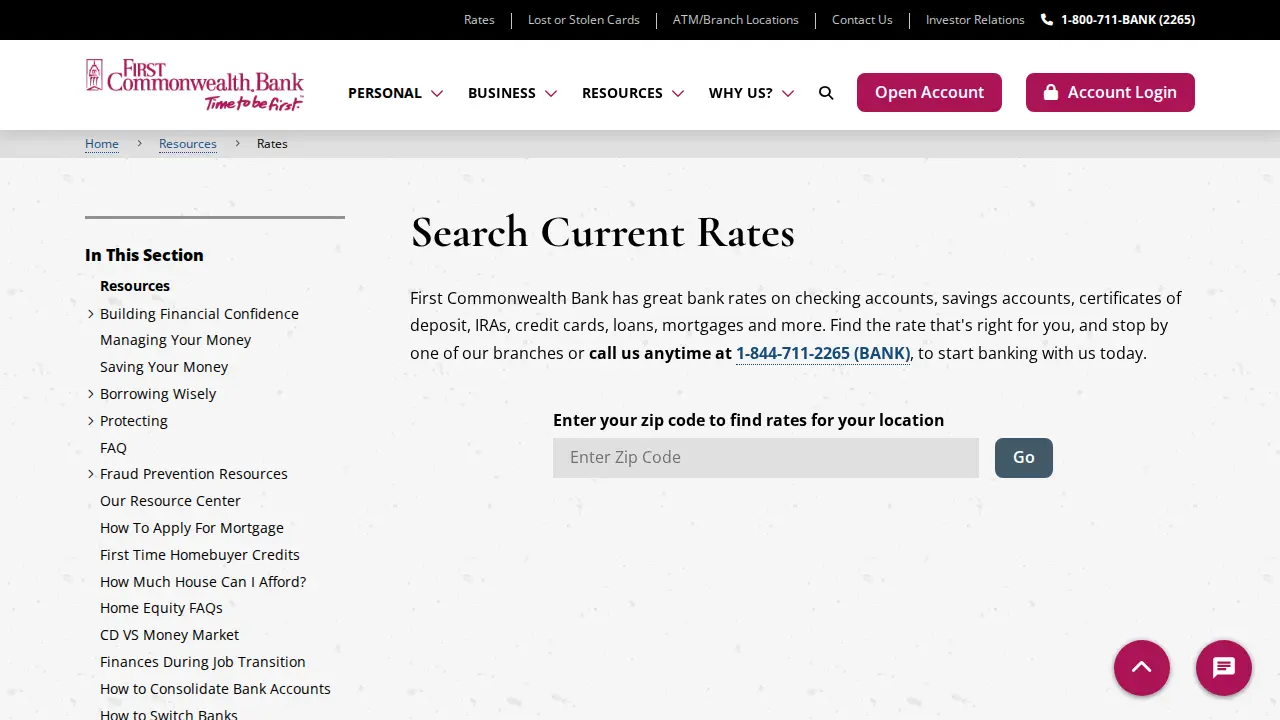The width and height of the screenshot is (1280, 720).
Task: Open the Borrowing Wisely link
Action: coord(158,394)
